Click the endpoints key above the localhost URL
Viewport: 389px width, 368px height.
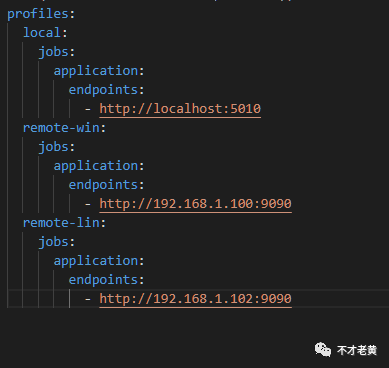pyautogui.click(x=103, y=90)
